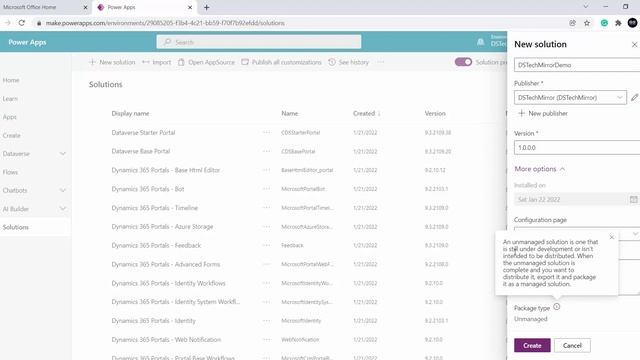Open Apps in left navigation
The height and width of the screenshot is (360, 640).
(x=9, y=117)
